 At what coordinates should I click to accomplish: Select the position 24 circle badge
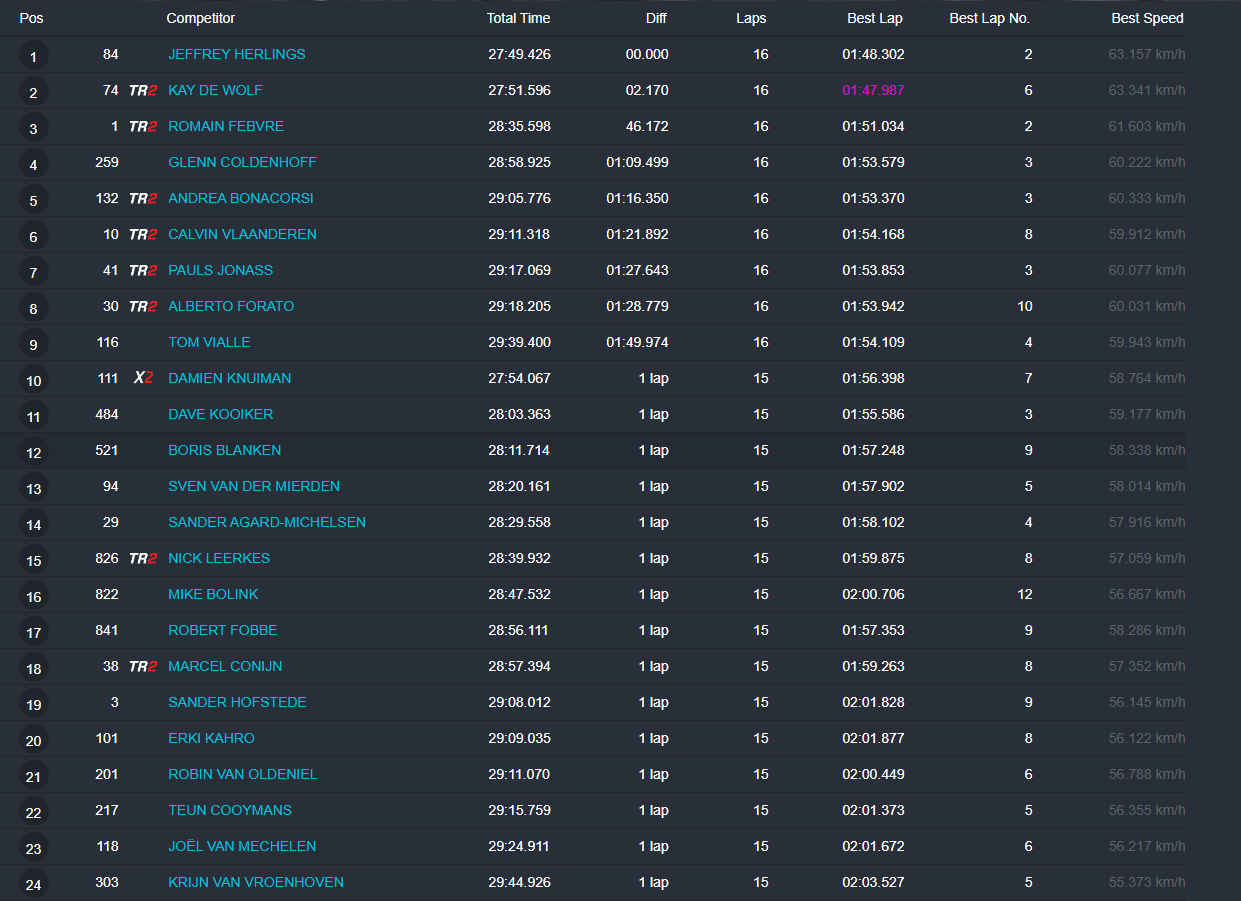33,884
